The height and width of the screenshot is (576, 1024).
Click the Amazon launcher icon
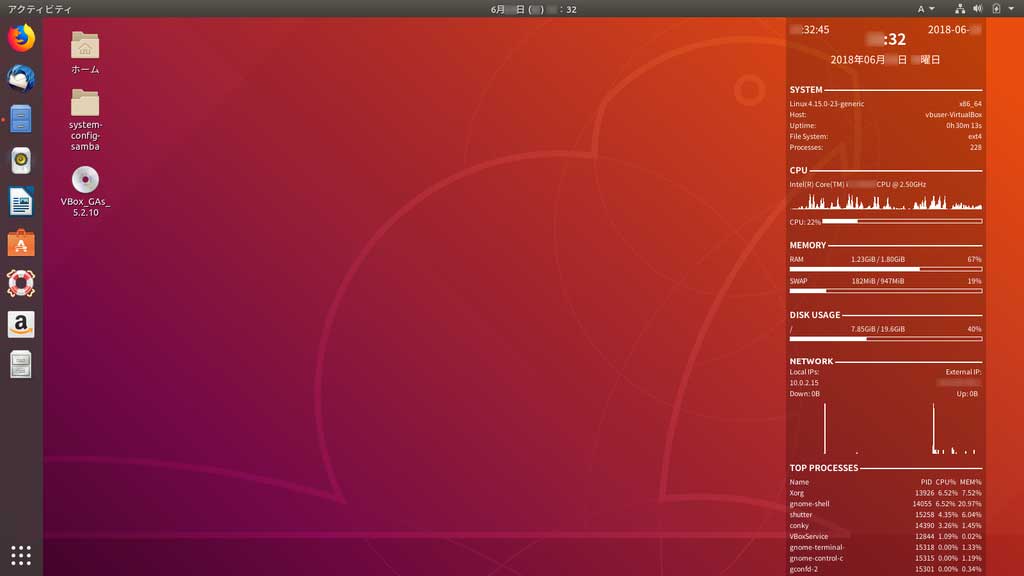tap(21, 324)
